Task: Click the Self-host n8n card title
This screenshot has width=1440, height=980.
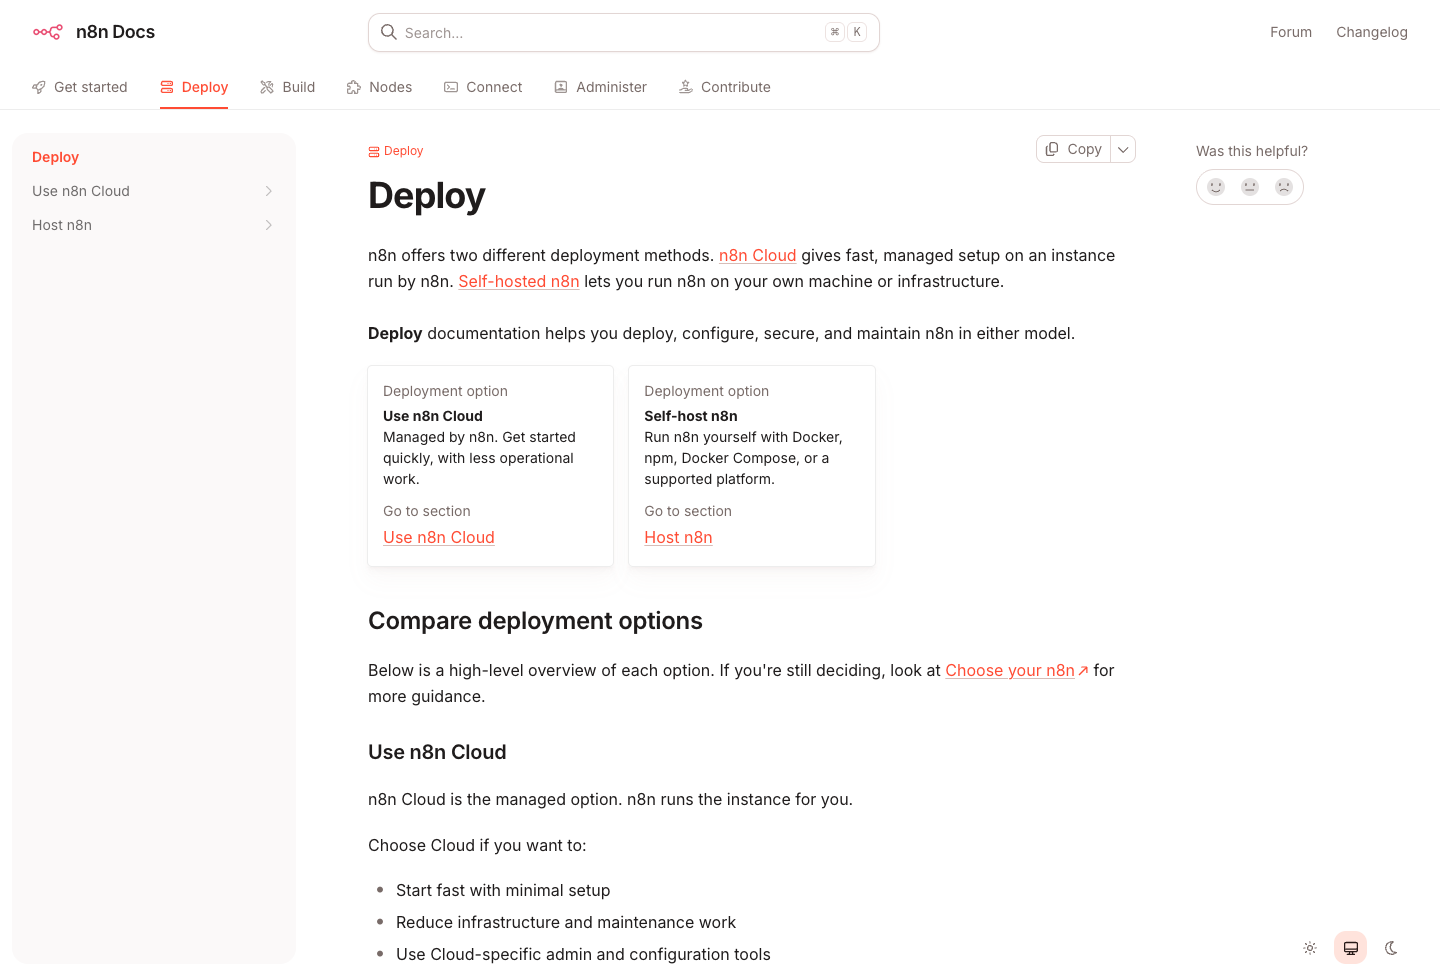Action: point(691,416)
